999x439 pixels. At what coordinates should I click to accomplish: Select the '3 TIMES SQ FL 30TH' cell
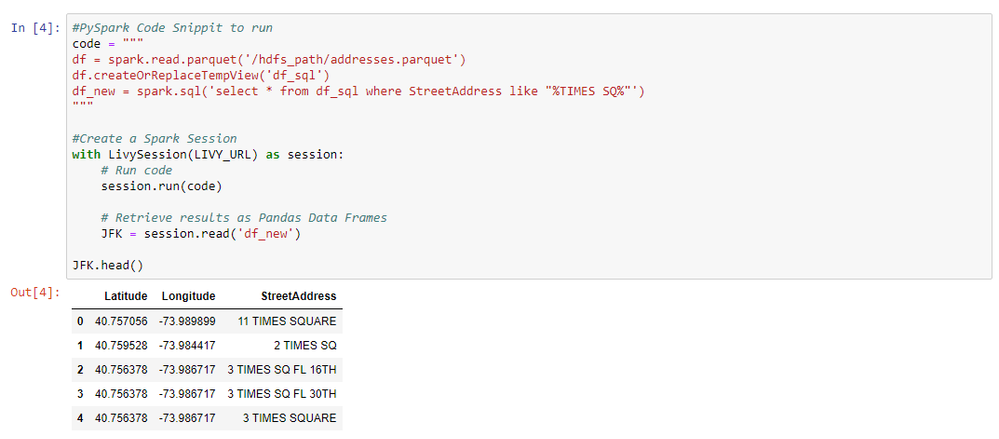[281, 393]
